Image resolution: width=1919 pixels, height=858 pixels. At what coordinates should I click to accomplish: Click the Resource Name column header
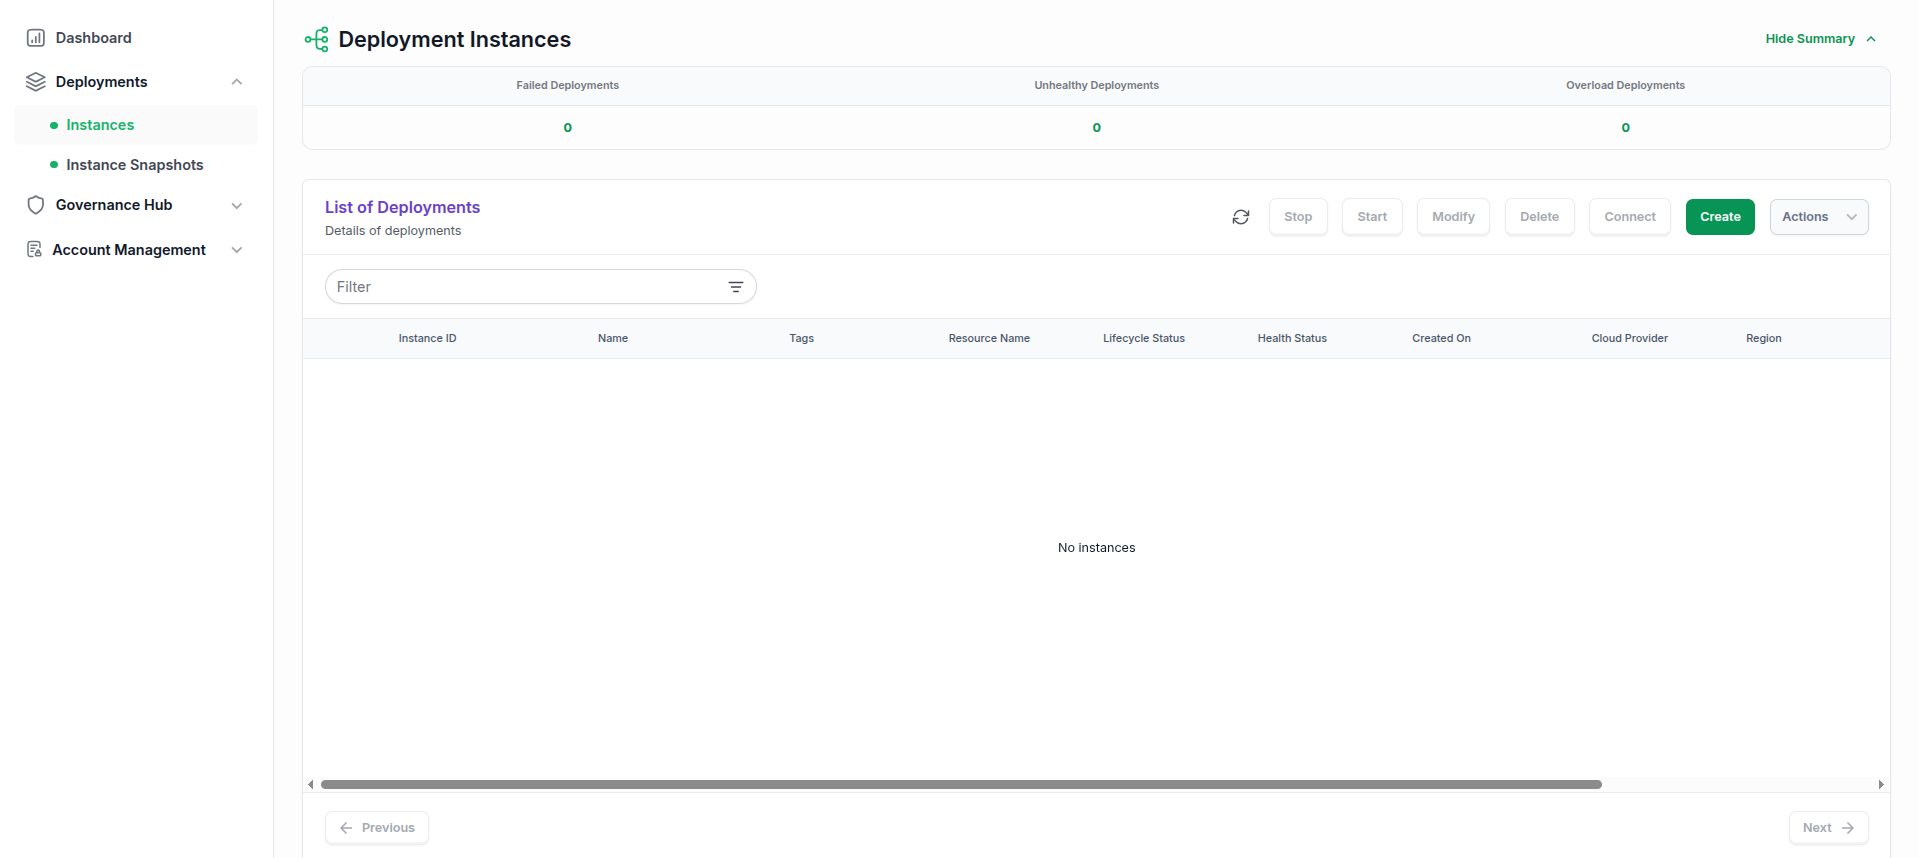tap(989, 339)
